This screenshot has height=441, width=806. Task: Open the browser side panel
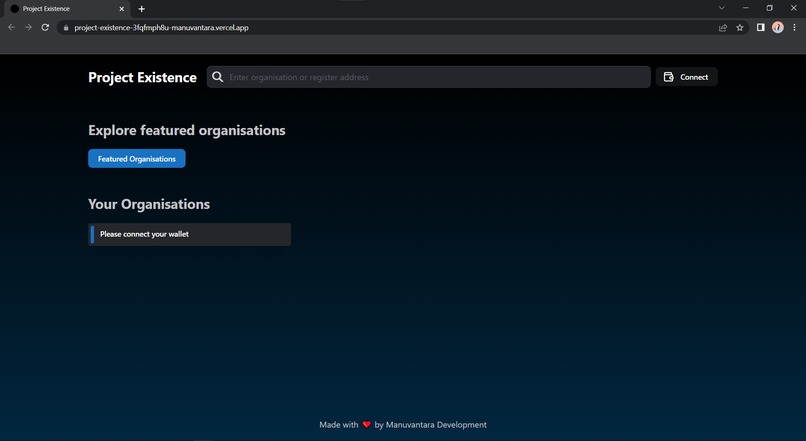pyautogui.click(x=761, y=27)
